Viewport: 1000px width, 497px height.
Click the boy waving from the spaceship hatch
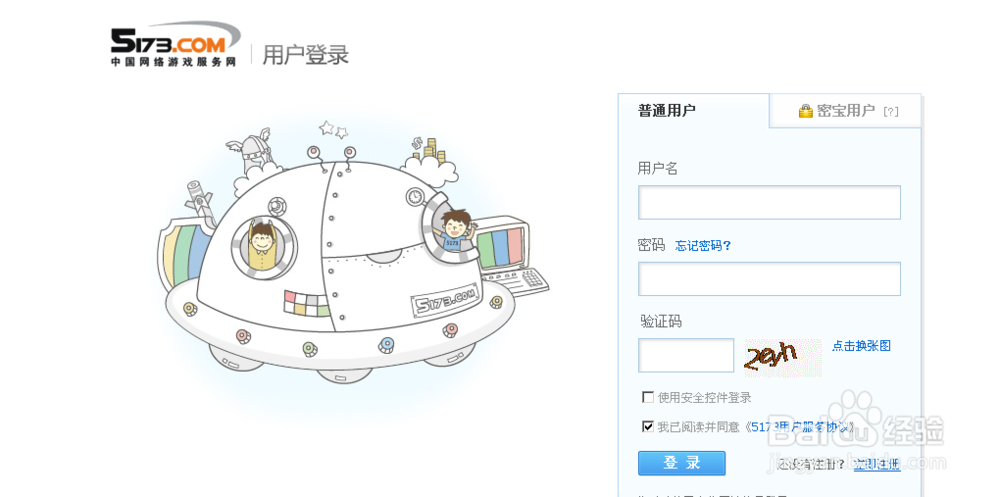pyautogui.click(x=454, y=232)
